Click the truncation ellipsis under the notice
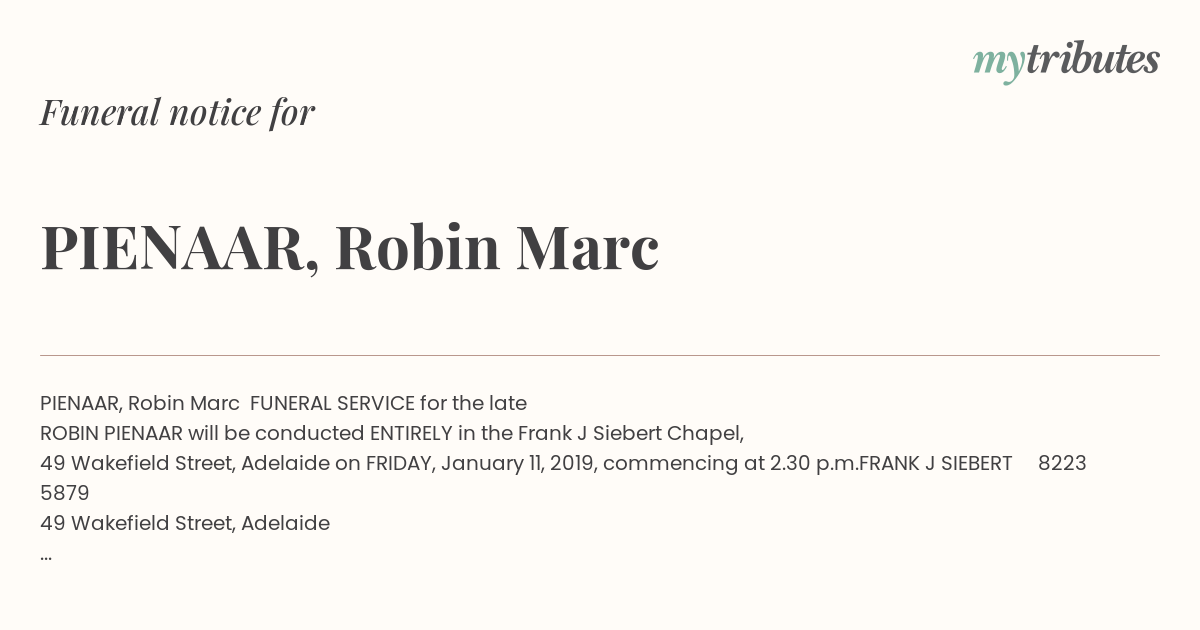 click(x=46, y=557)
